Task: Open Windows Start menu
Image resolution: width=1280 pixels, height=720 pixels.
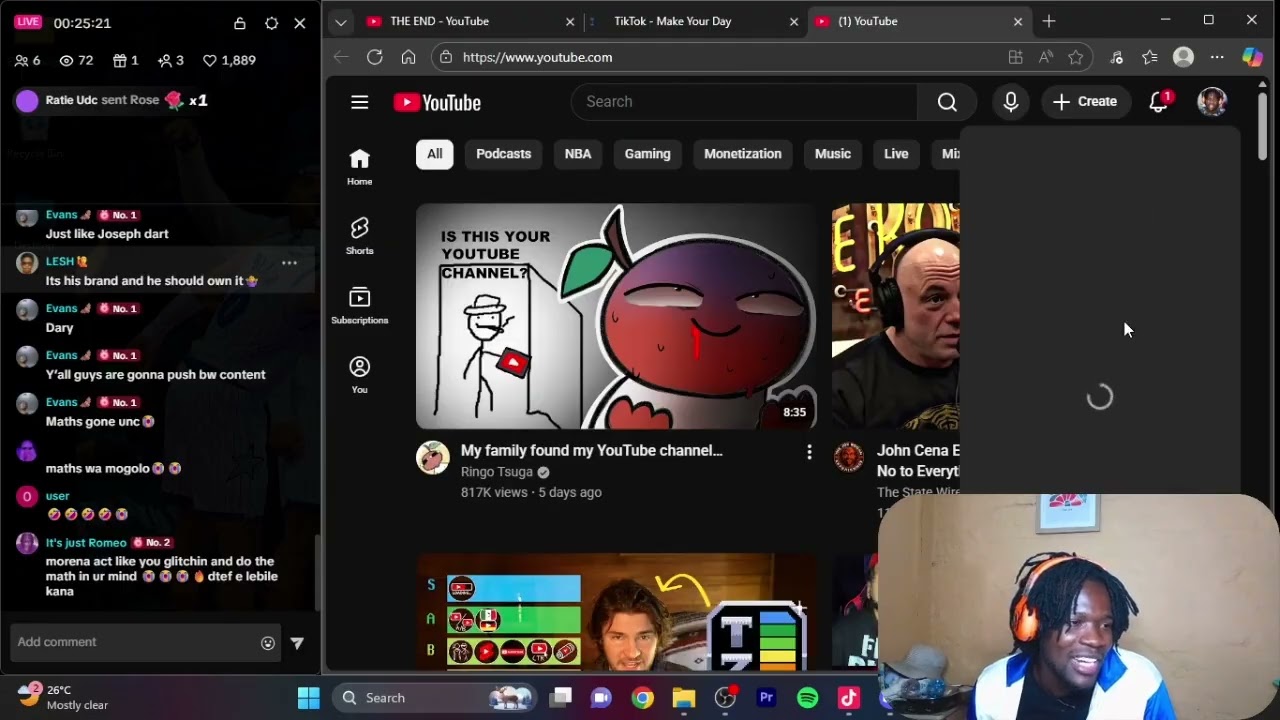Action: [308, 698]
